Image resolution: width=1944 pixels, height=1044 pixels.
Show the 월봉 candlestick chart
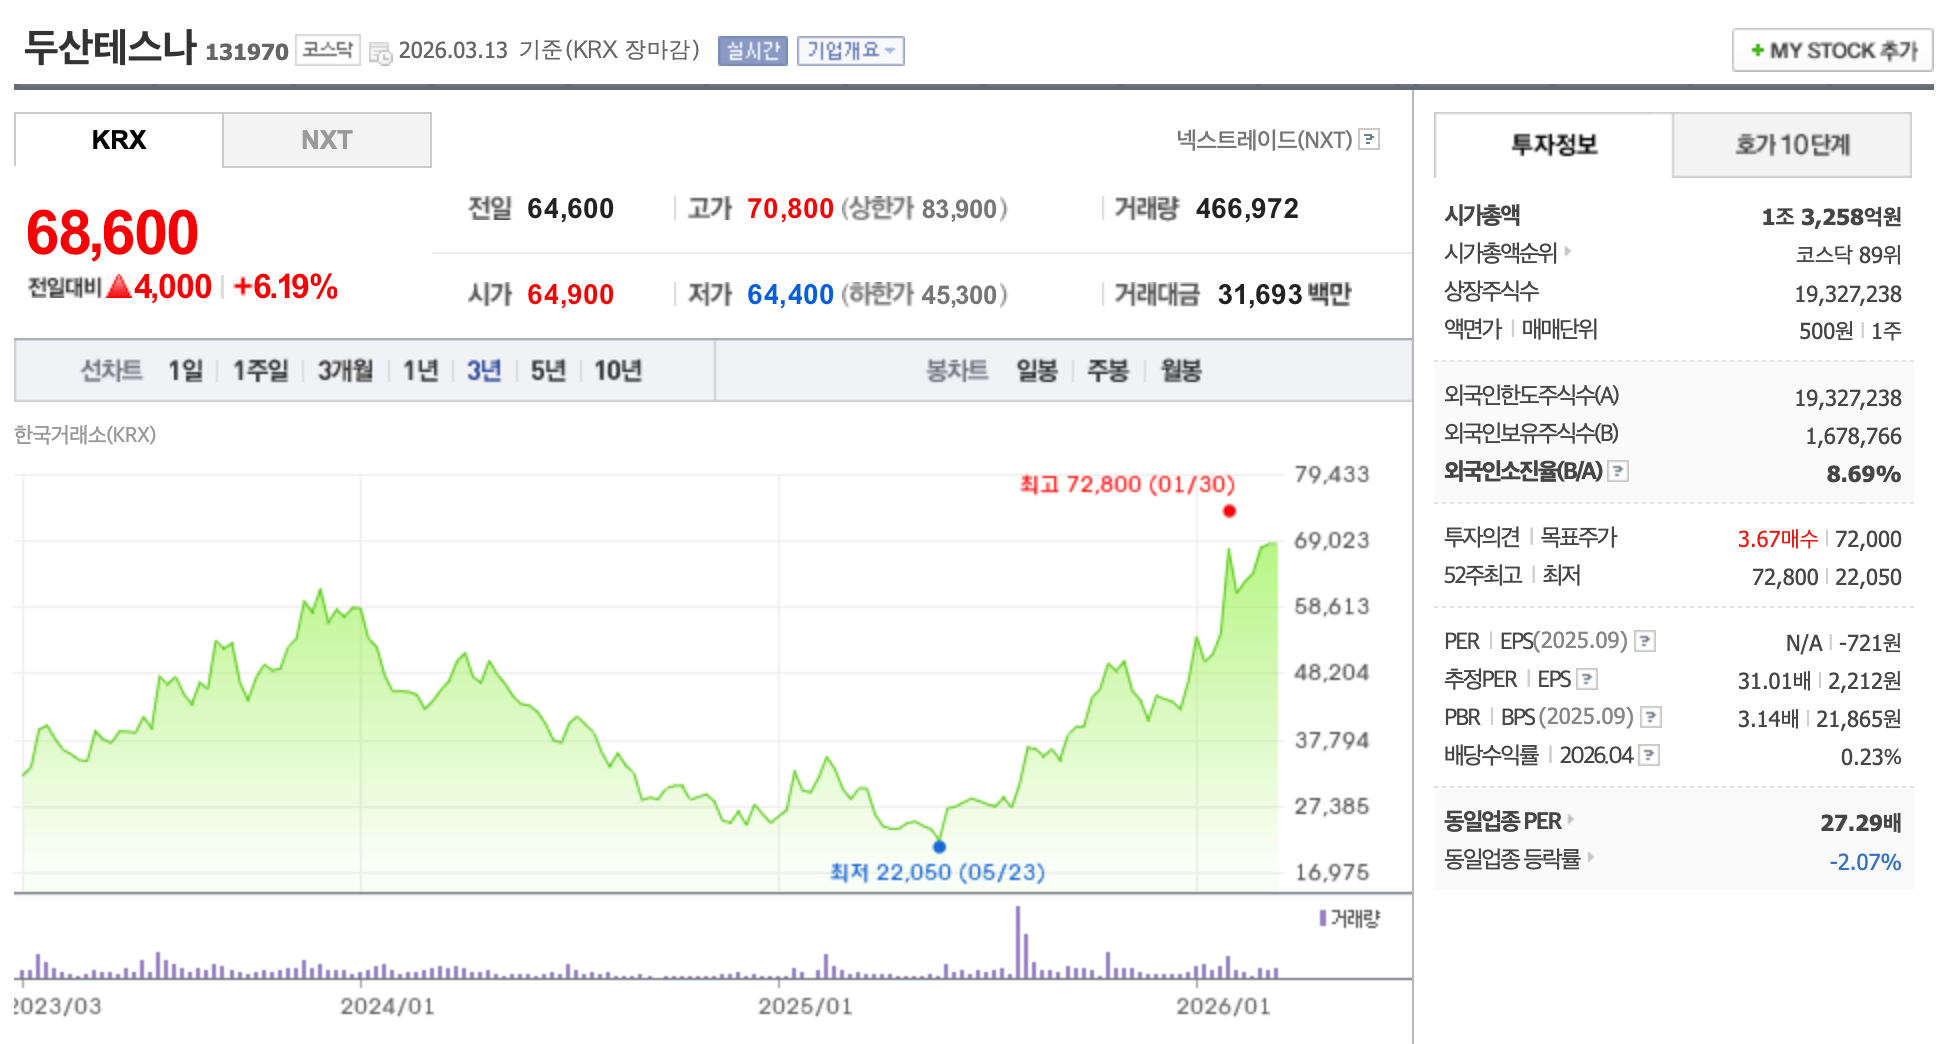tap(1181, 371)
